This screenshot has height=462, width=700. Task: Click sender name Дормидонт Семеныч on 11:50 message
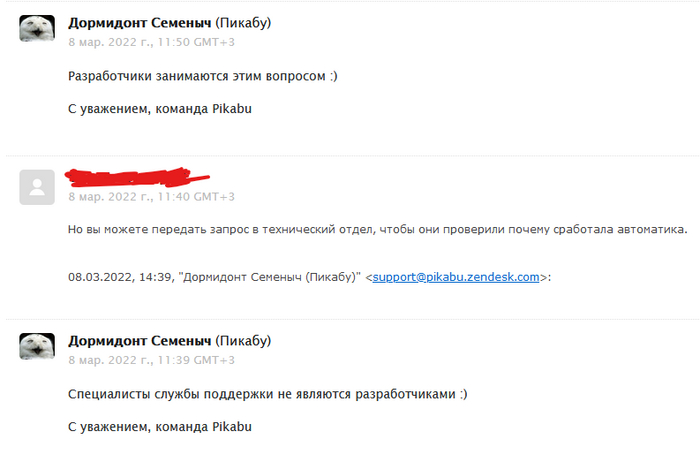click(x=137, y=22)
